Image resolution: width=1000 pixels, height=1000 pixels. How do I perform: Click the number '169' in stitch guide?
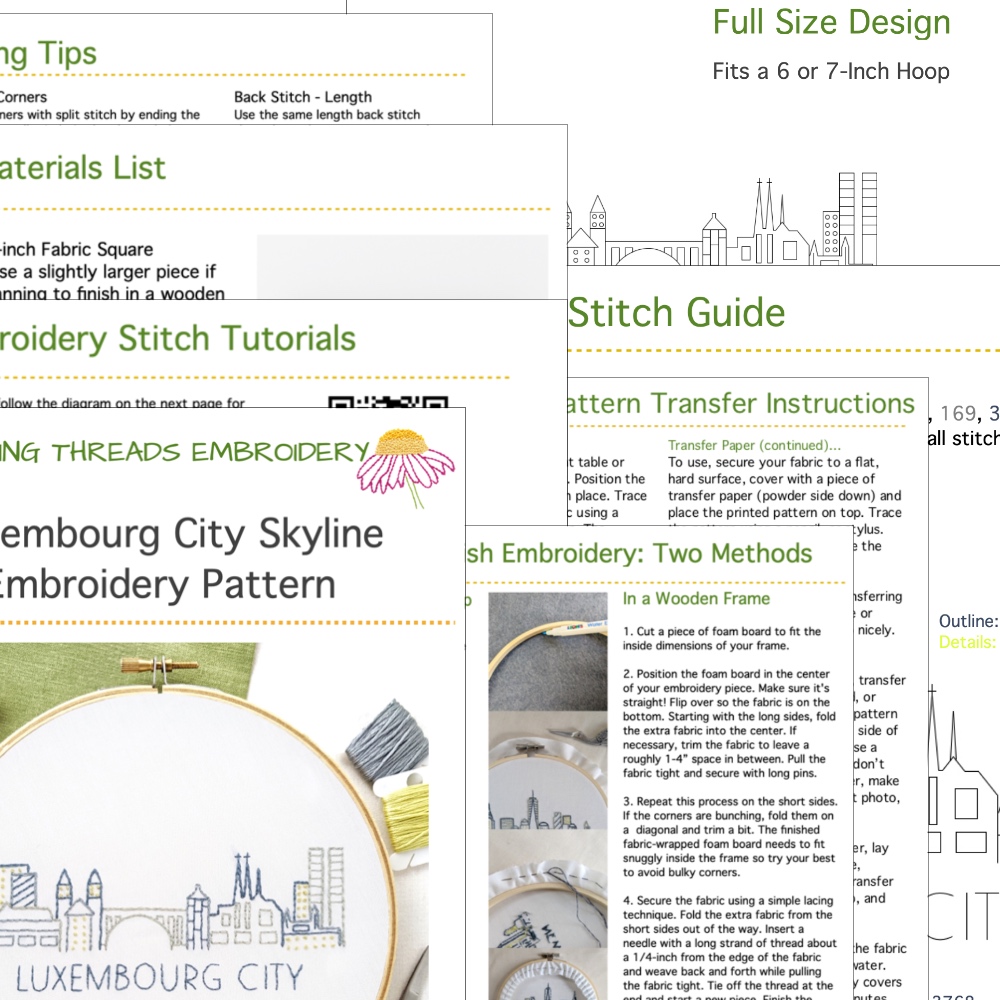click(958, 414)
